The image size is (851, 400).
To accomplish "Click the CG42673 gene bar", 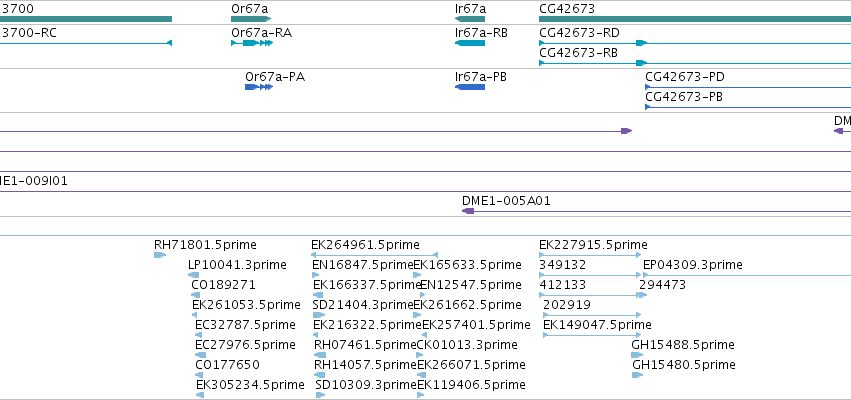I will click(695, 19).
